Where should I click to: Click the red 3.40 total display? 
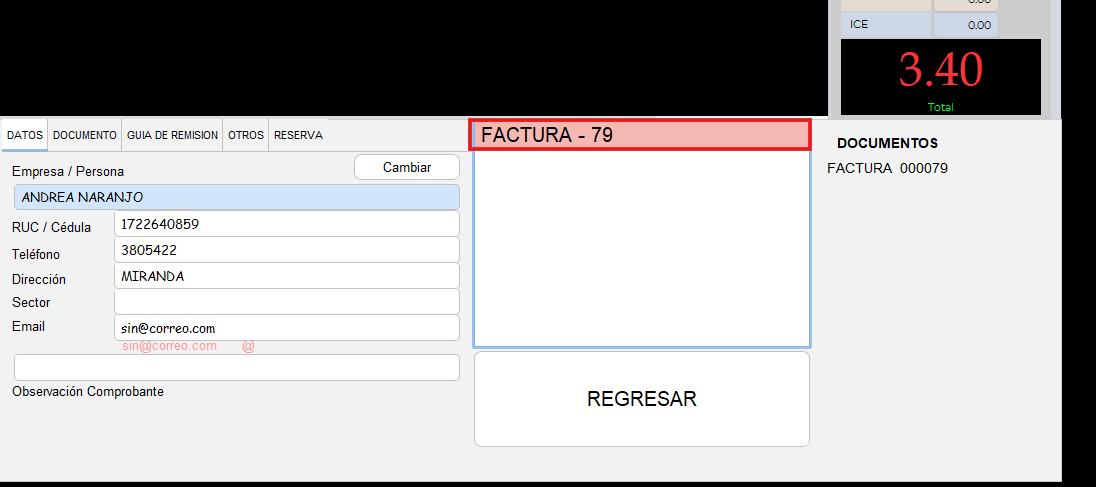[940, 70]
